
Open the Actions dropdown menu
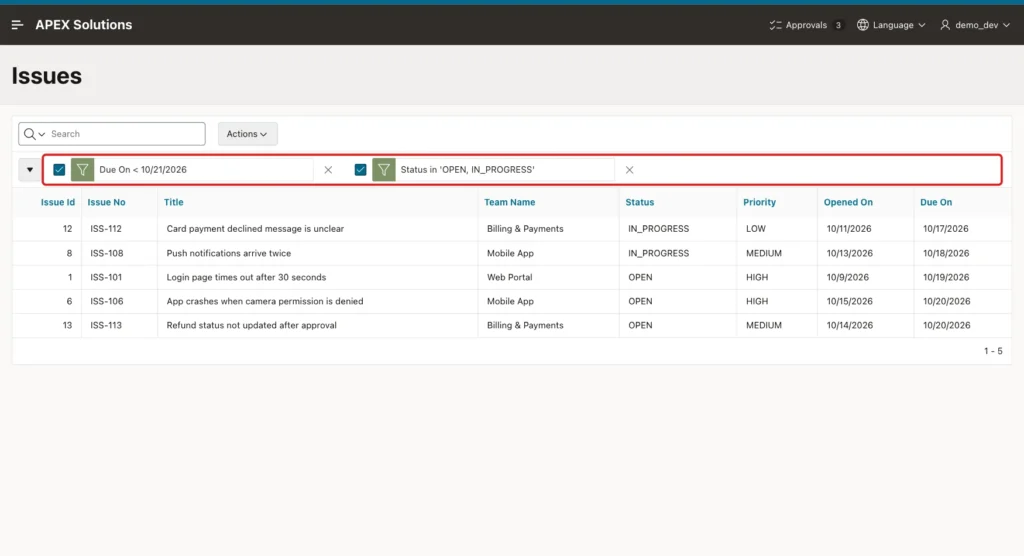coord(247,134)
